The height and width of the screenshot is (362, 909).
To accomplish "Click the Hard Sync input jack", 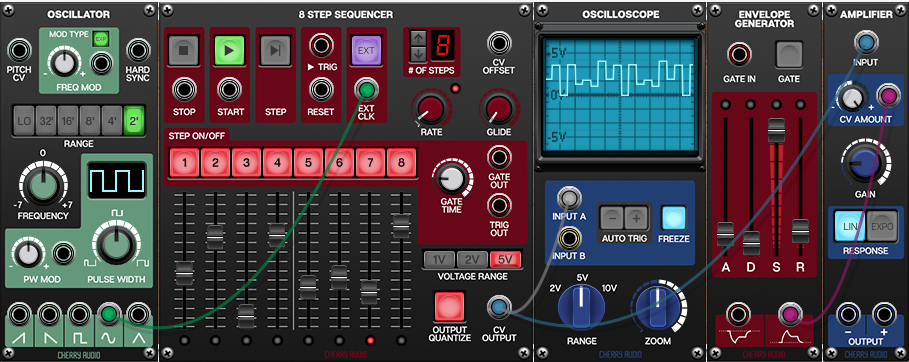I will point(138,51).
